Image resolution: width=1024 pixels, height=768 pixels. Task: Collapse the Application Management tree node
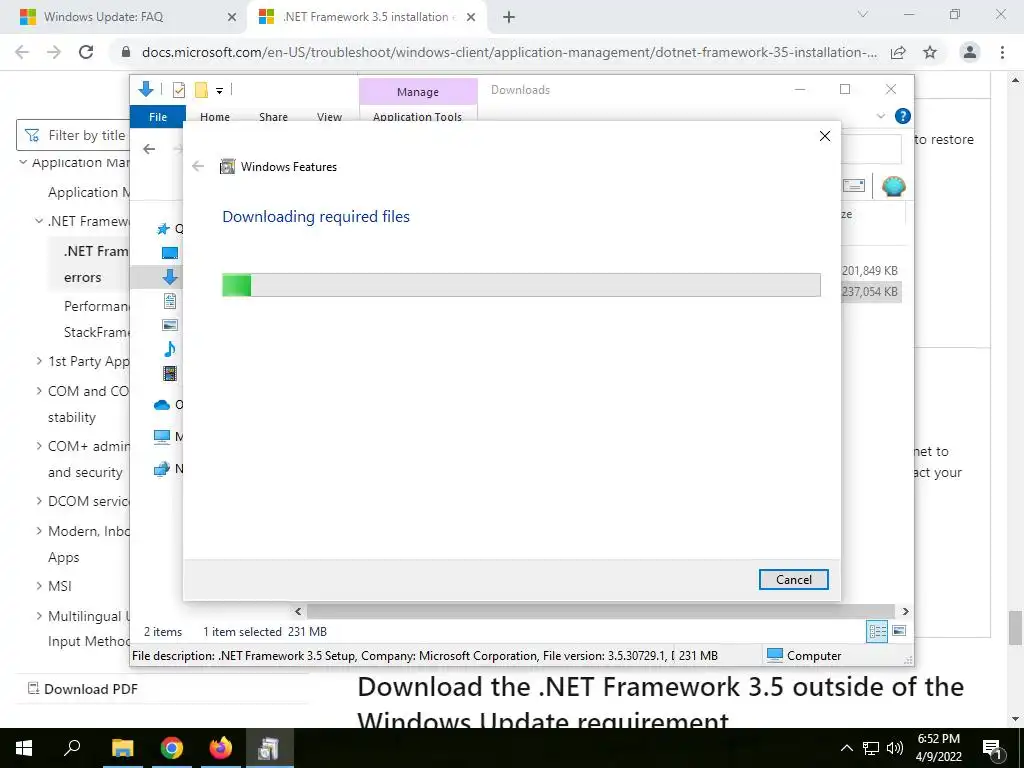pos(23,162)
